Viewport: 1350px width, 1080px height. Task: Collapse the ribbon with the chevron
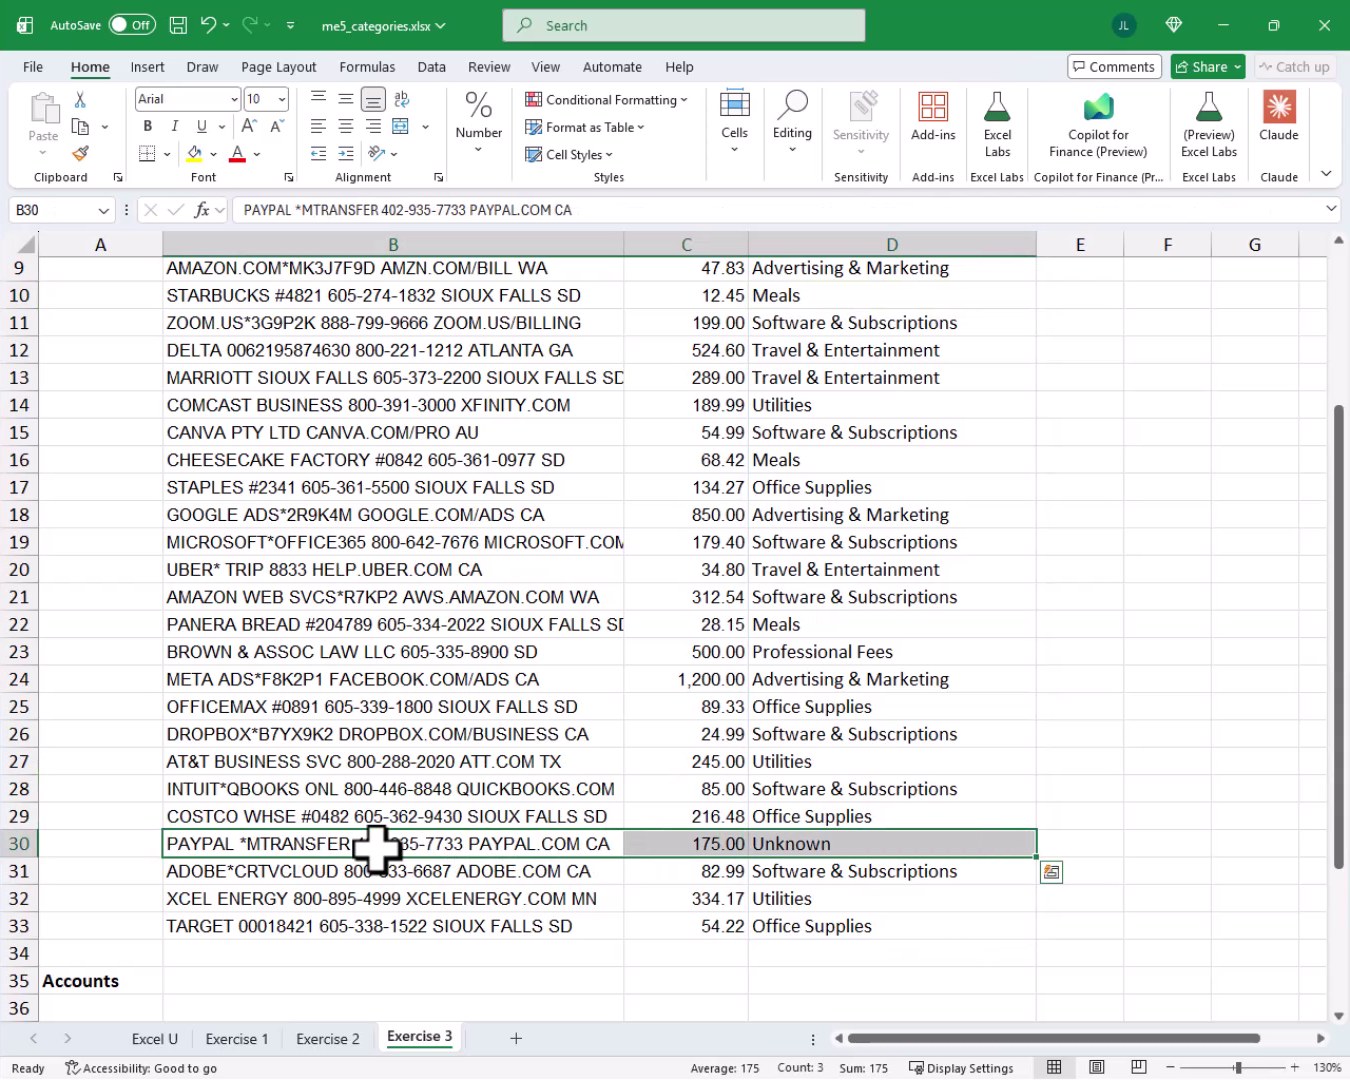tap(1326, 174)
